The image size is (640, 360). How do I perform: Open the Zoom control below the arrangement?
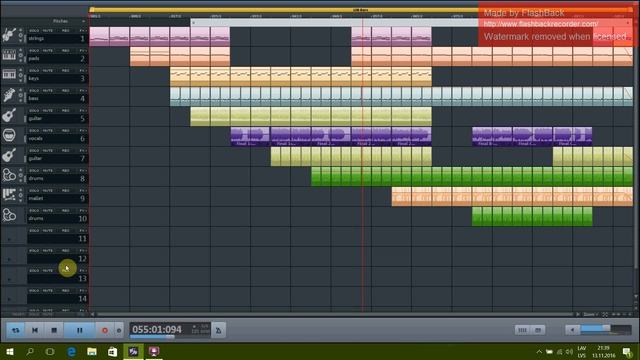590,314
